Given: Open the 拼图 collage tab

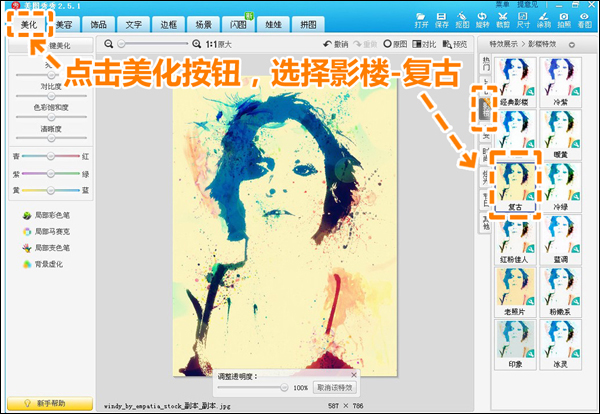Looking at the screenshot, I should click(308, 22).
